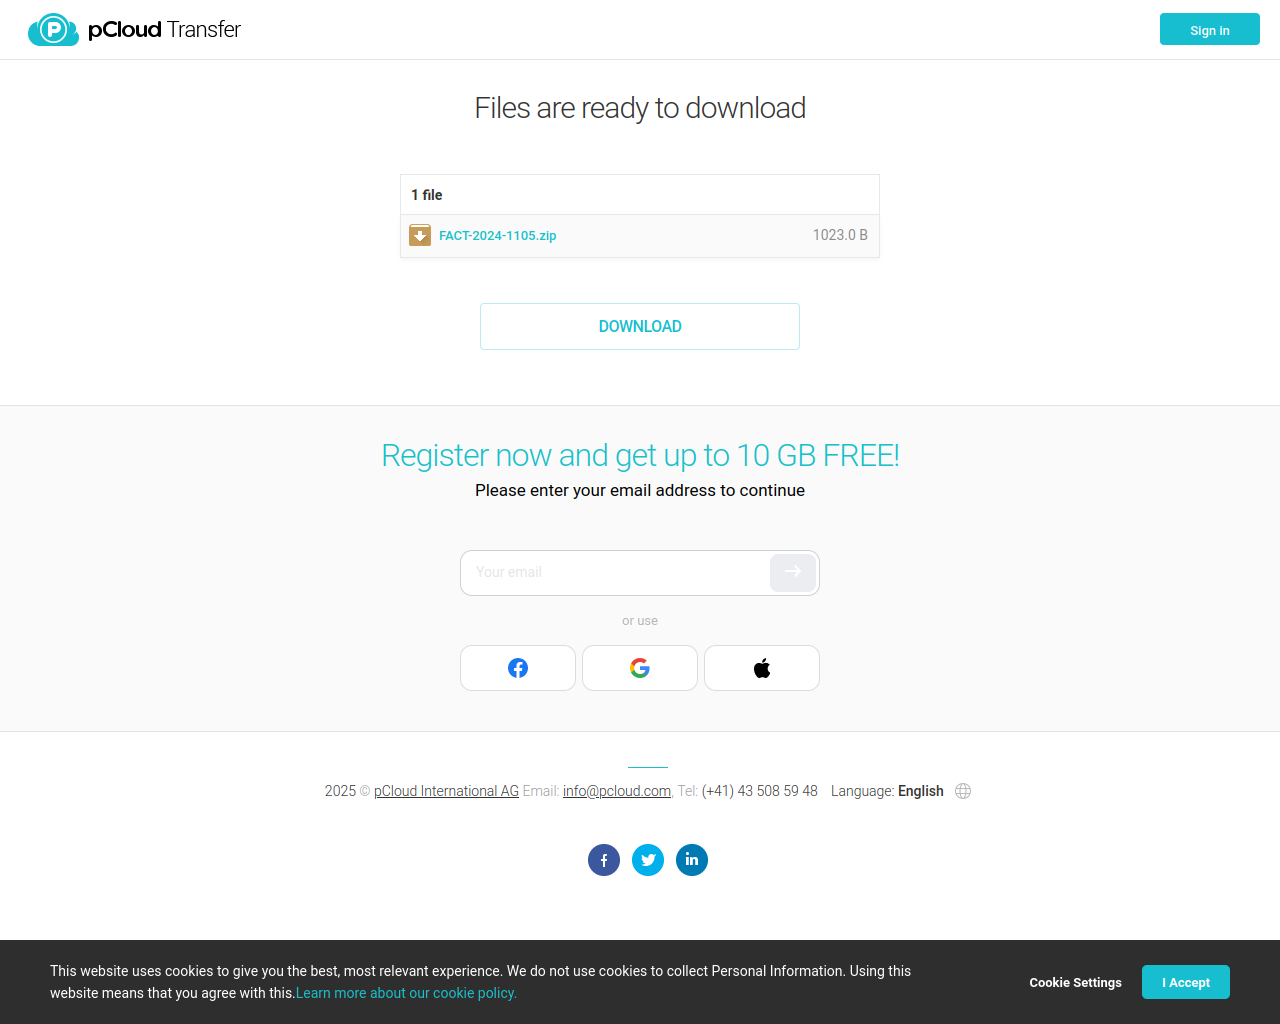Continue with Google login icon
This screenshot has width=1280, height=1024.
pyautogui.click(x=640, y=668)
